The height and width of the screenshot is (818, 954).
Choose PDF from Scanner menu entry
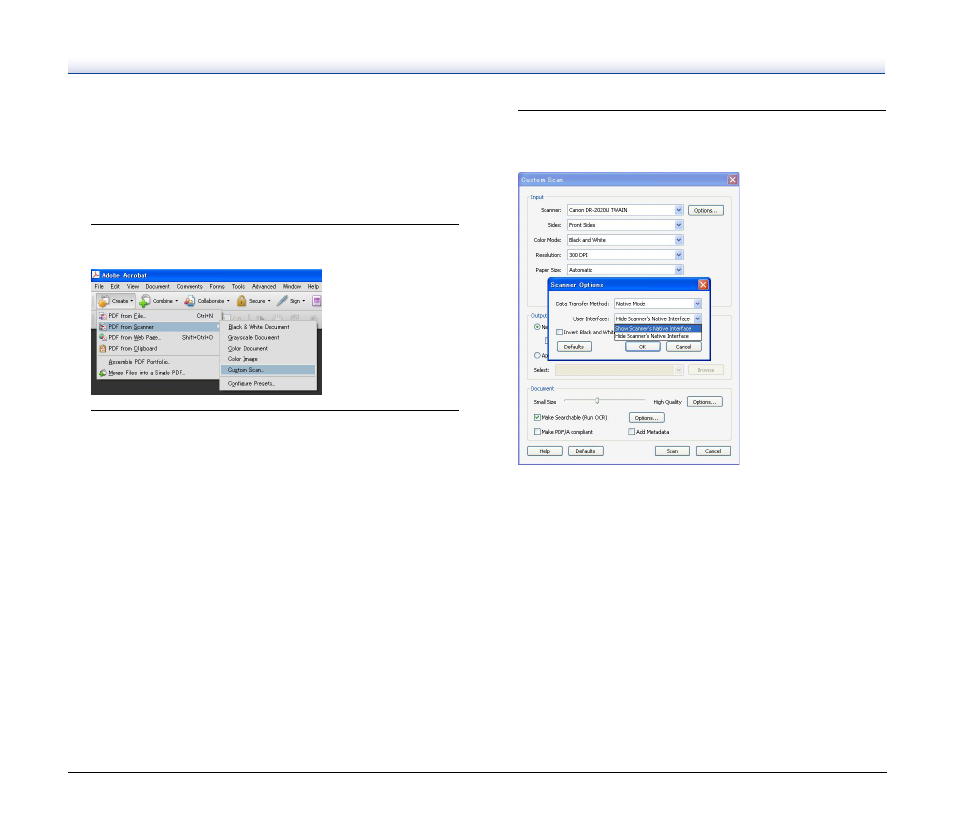pyautogui.click(x=158, y=327)
